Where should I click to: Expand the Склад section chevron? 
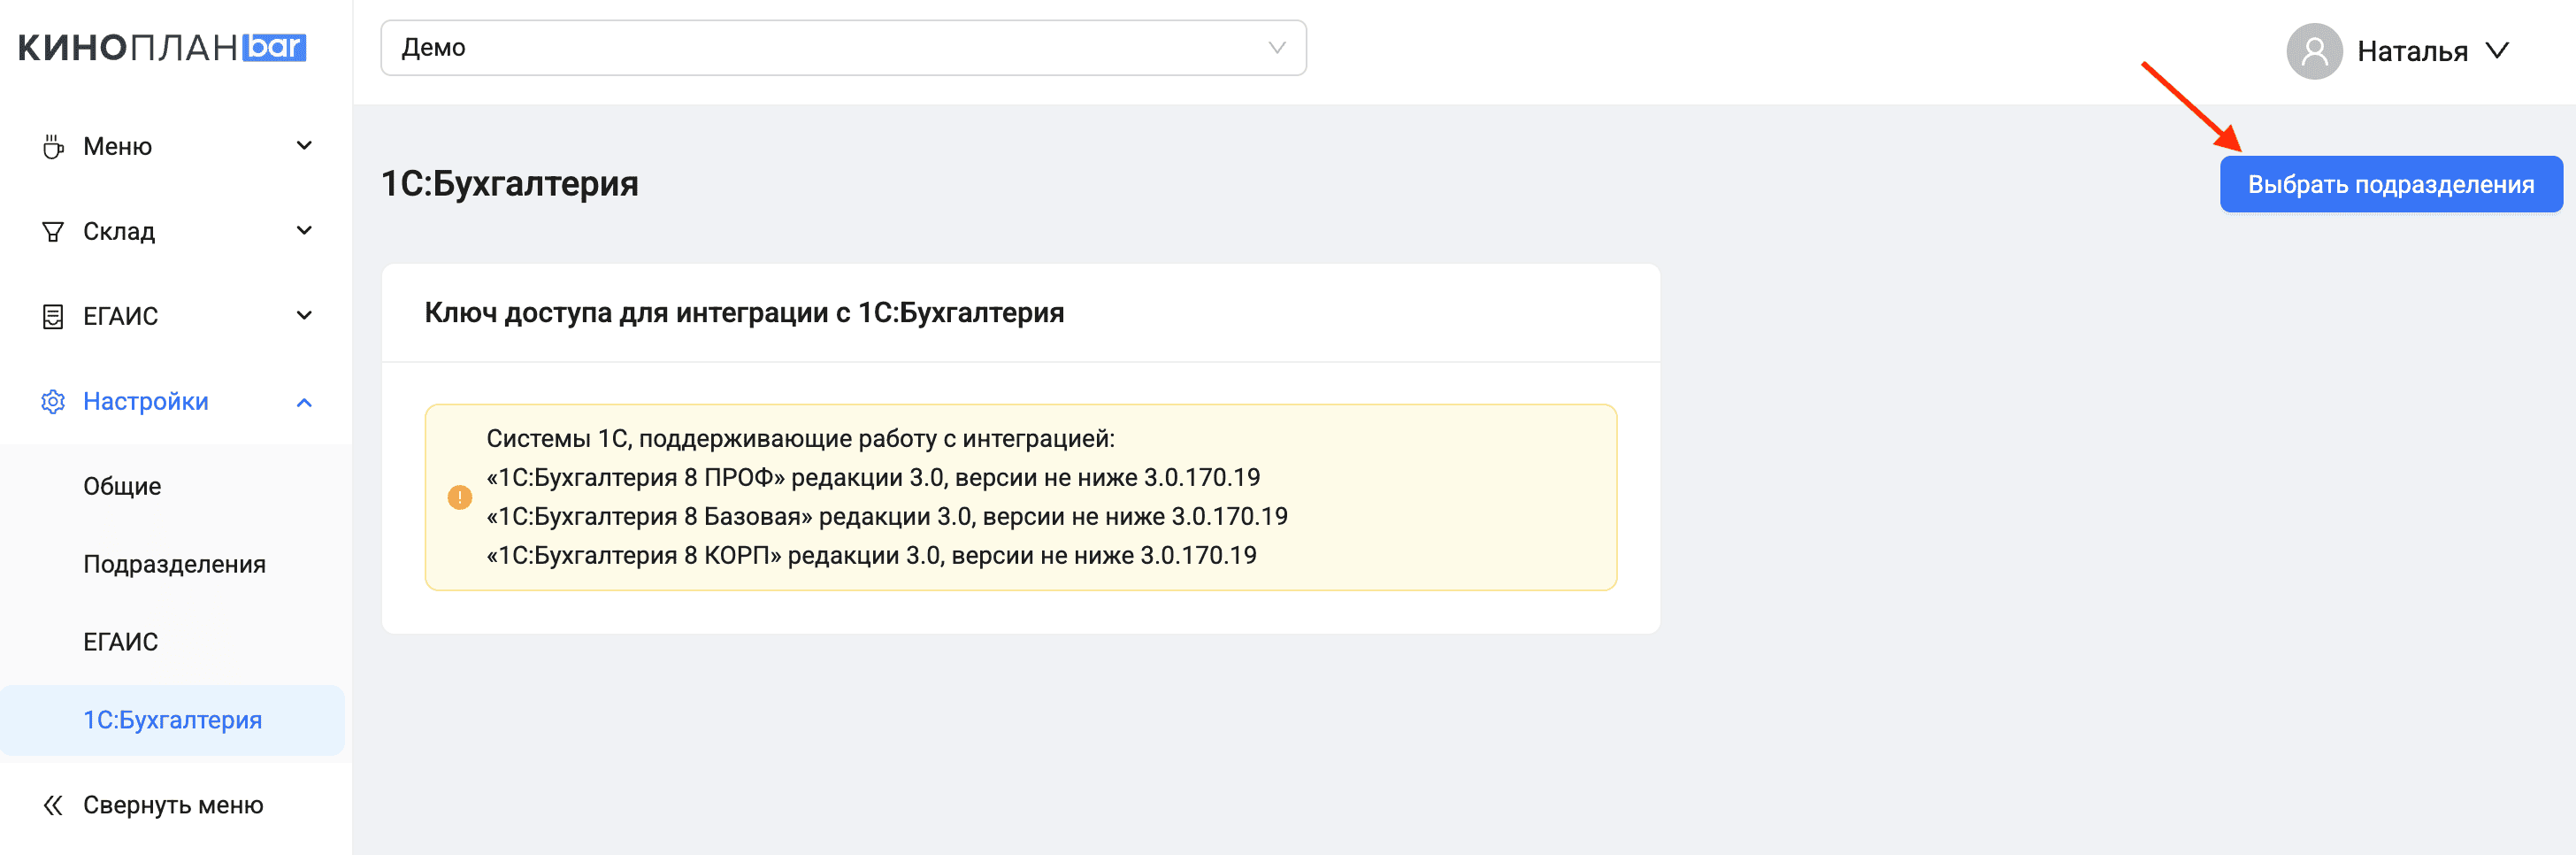point(305,231)
